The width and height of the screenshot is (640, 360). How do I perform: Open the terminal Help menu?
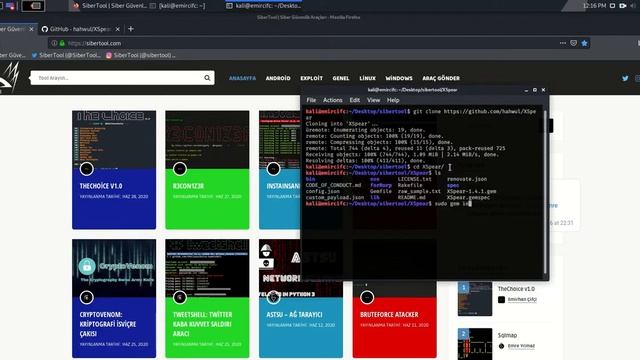393,100
